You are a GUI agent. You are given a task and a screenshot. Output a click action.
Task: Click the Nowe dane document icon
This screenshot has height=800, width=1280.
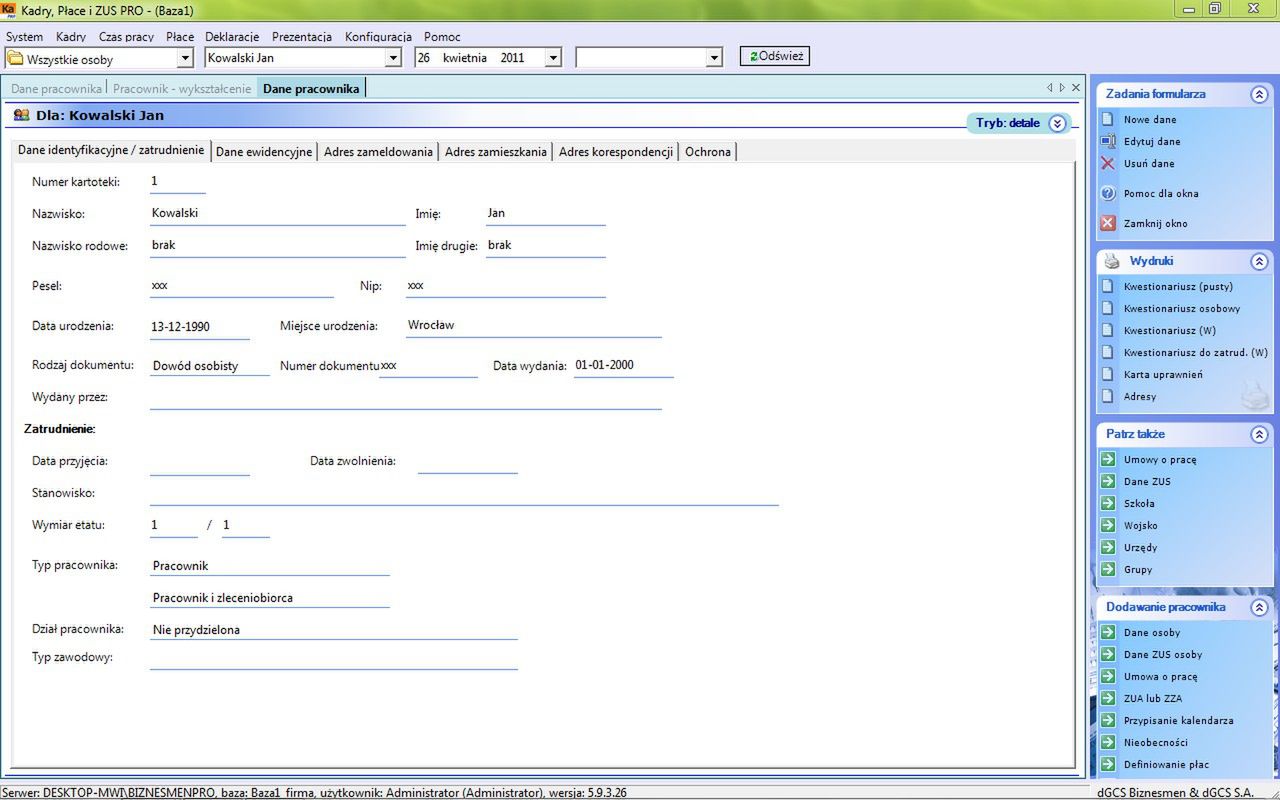[x=1108, y=119]
